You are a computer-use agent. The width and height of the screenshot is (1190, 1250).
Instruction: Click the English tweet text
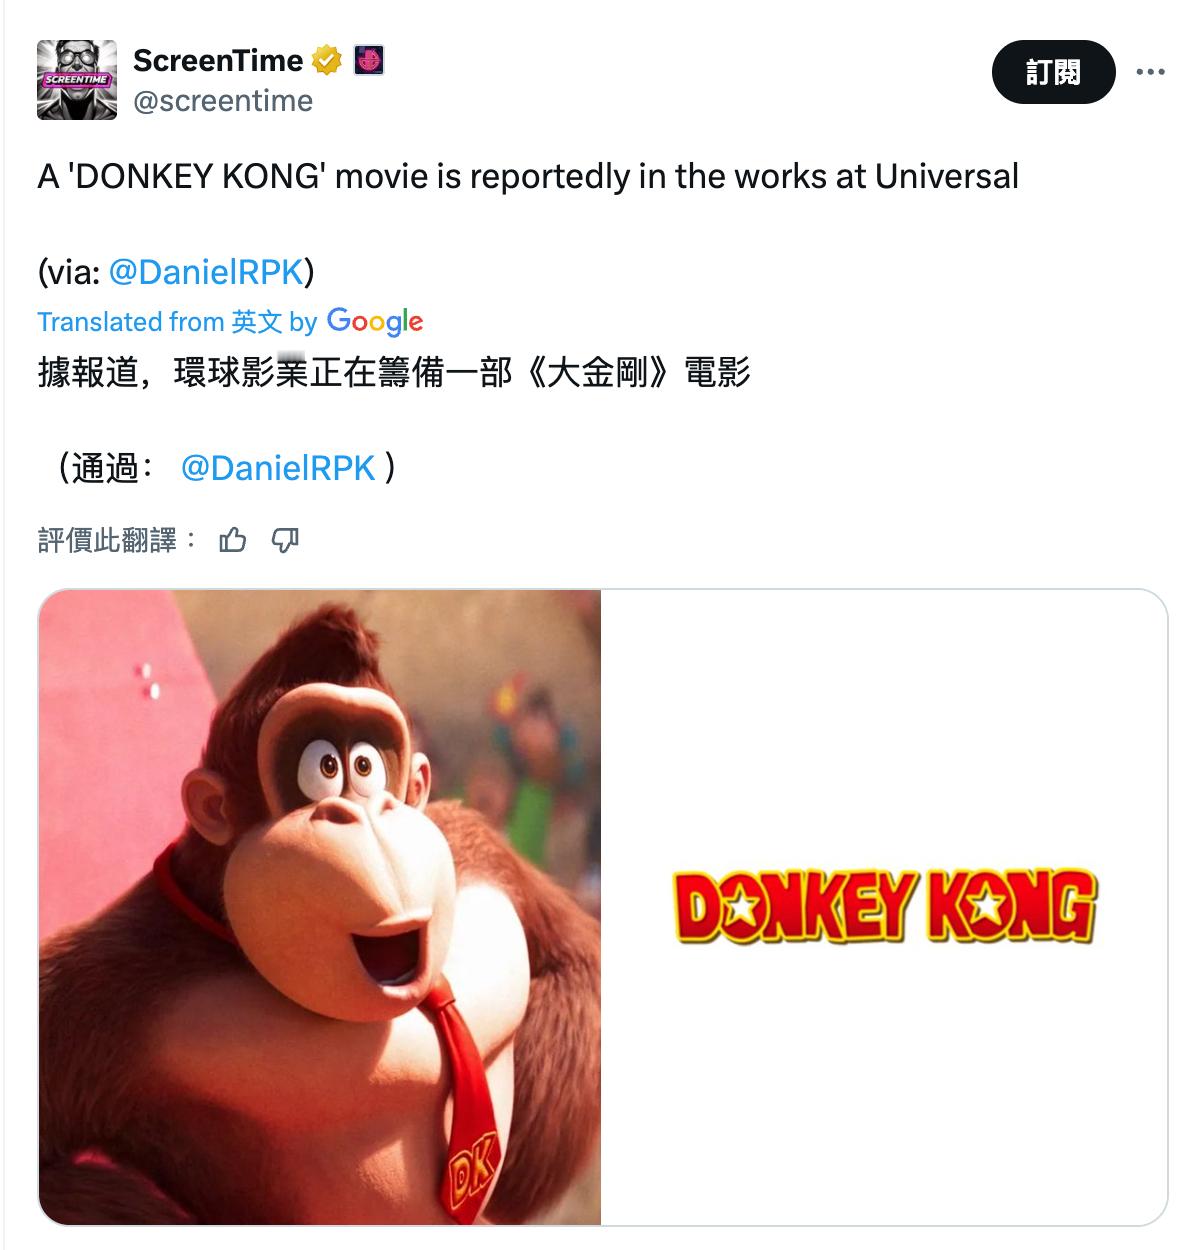(x=528, y=177)
